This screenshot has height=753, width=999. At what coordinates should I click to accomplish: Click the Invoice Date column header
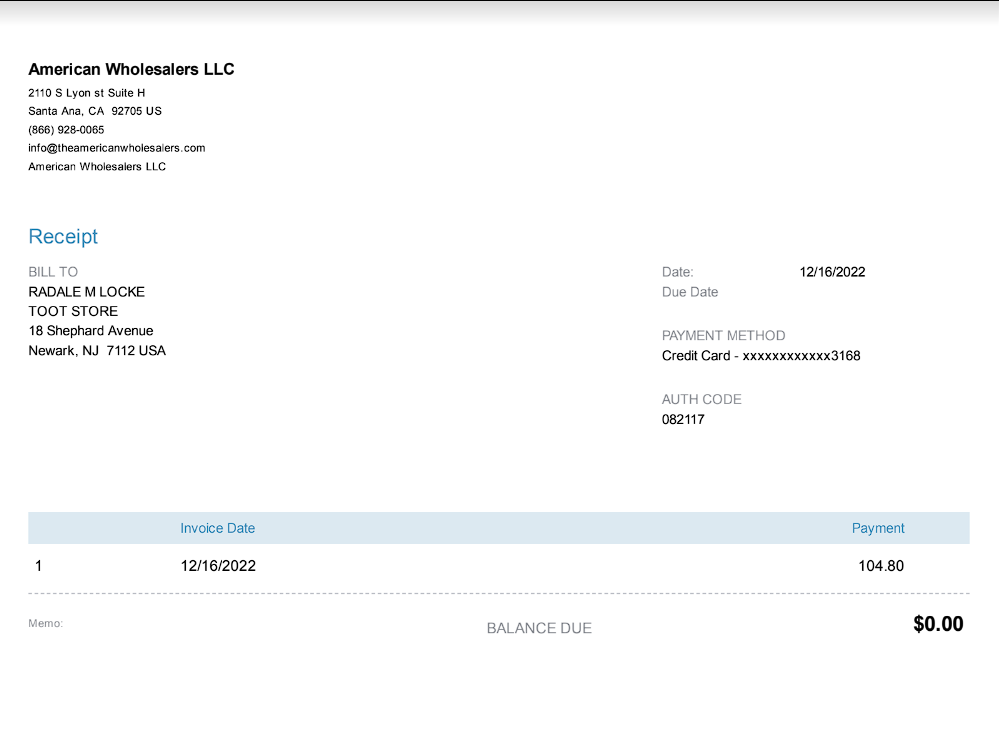pos(217,528)
